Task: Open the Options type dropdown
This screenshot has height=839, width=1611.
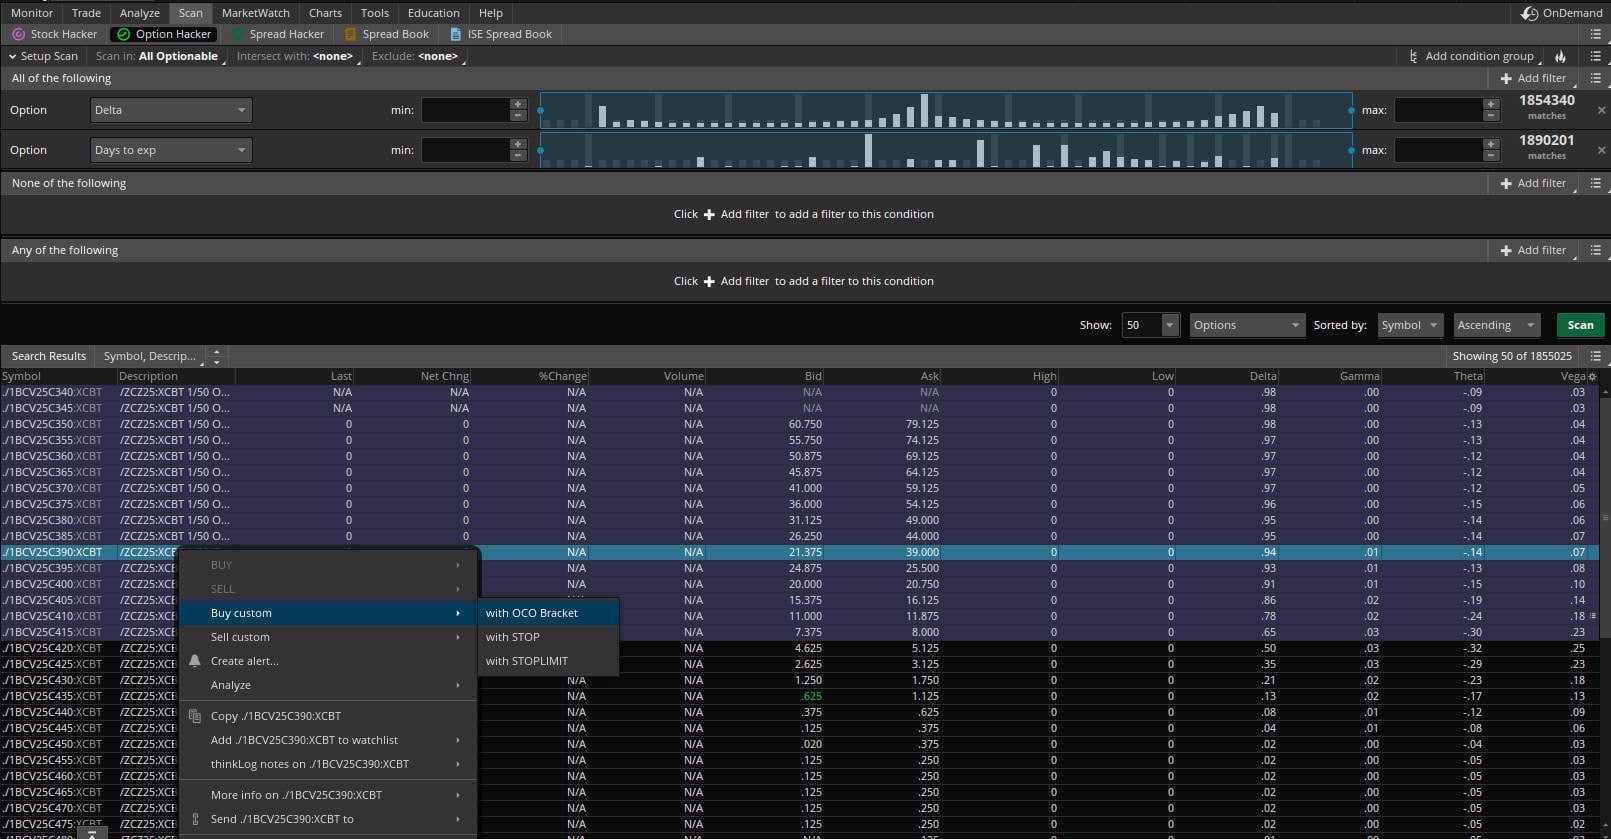Action: (x=1247, y=325)
